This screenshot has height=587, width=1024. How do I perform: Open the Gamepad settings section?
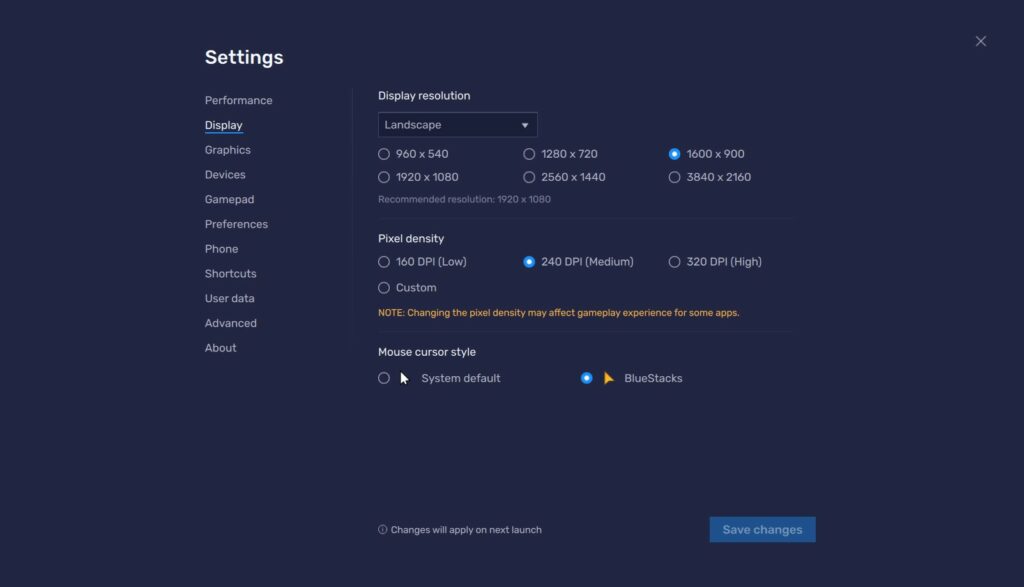tap(229, 199)
